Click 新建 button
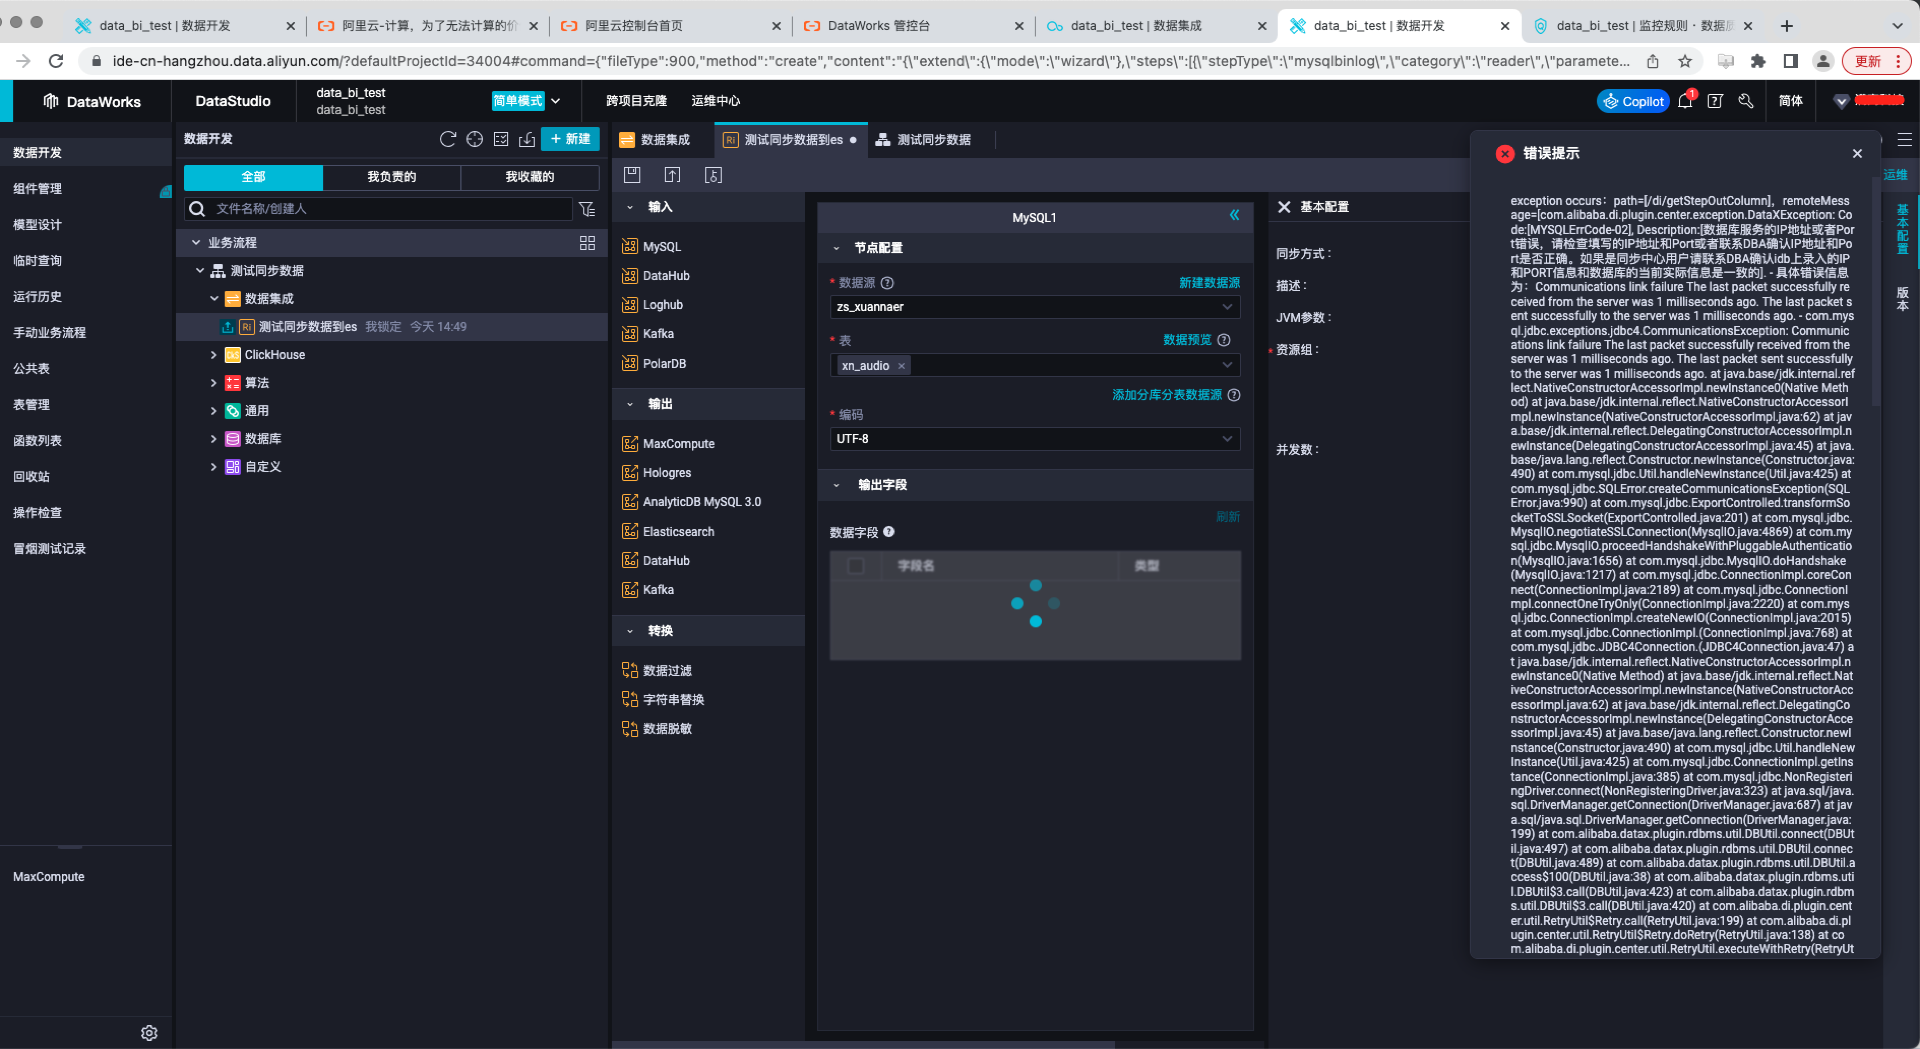The height and width of the screenshot is (1049, 1920). 570,139
